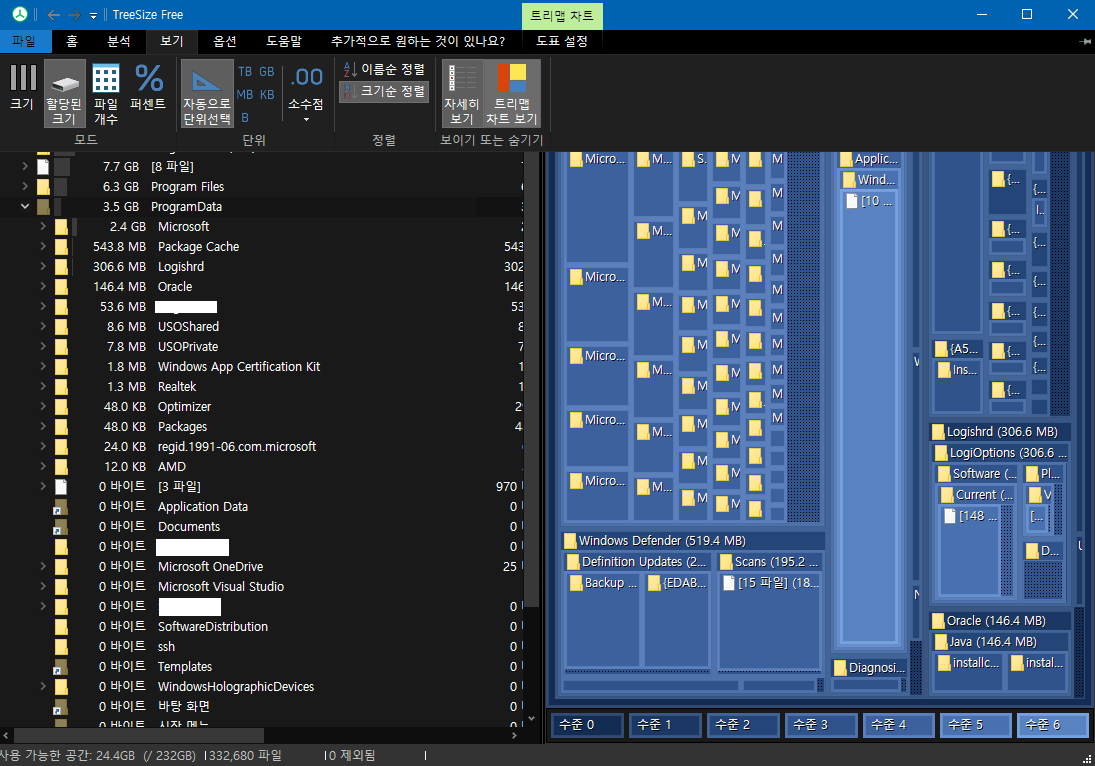Open the 도움말 ribbon tab
The height and width of the screenshot is (766, 1095).
tap(284, 41)
